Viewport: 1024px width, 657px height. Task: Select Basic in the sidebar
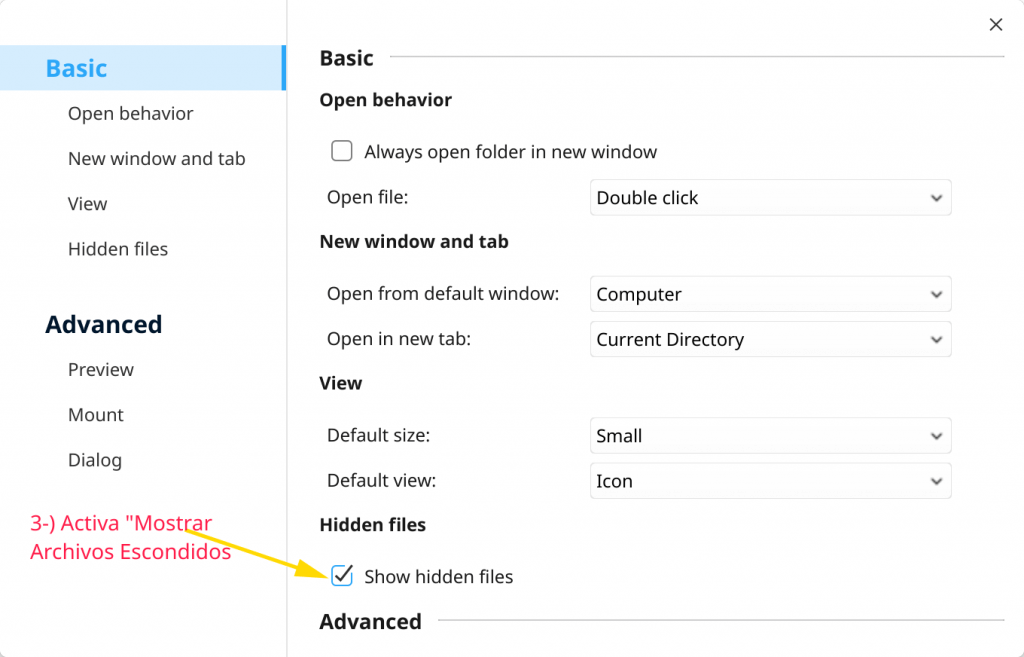pos(77,68)
